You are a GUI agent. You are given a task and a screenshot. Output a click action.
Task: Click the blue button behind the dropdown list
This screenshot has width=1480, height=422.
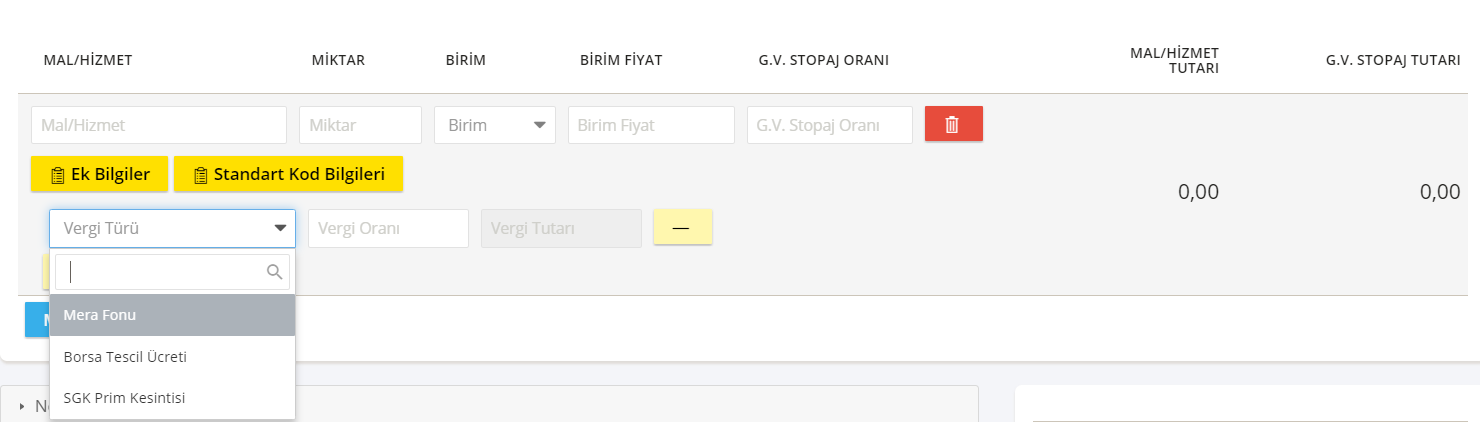click(37, 320)
